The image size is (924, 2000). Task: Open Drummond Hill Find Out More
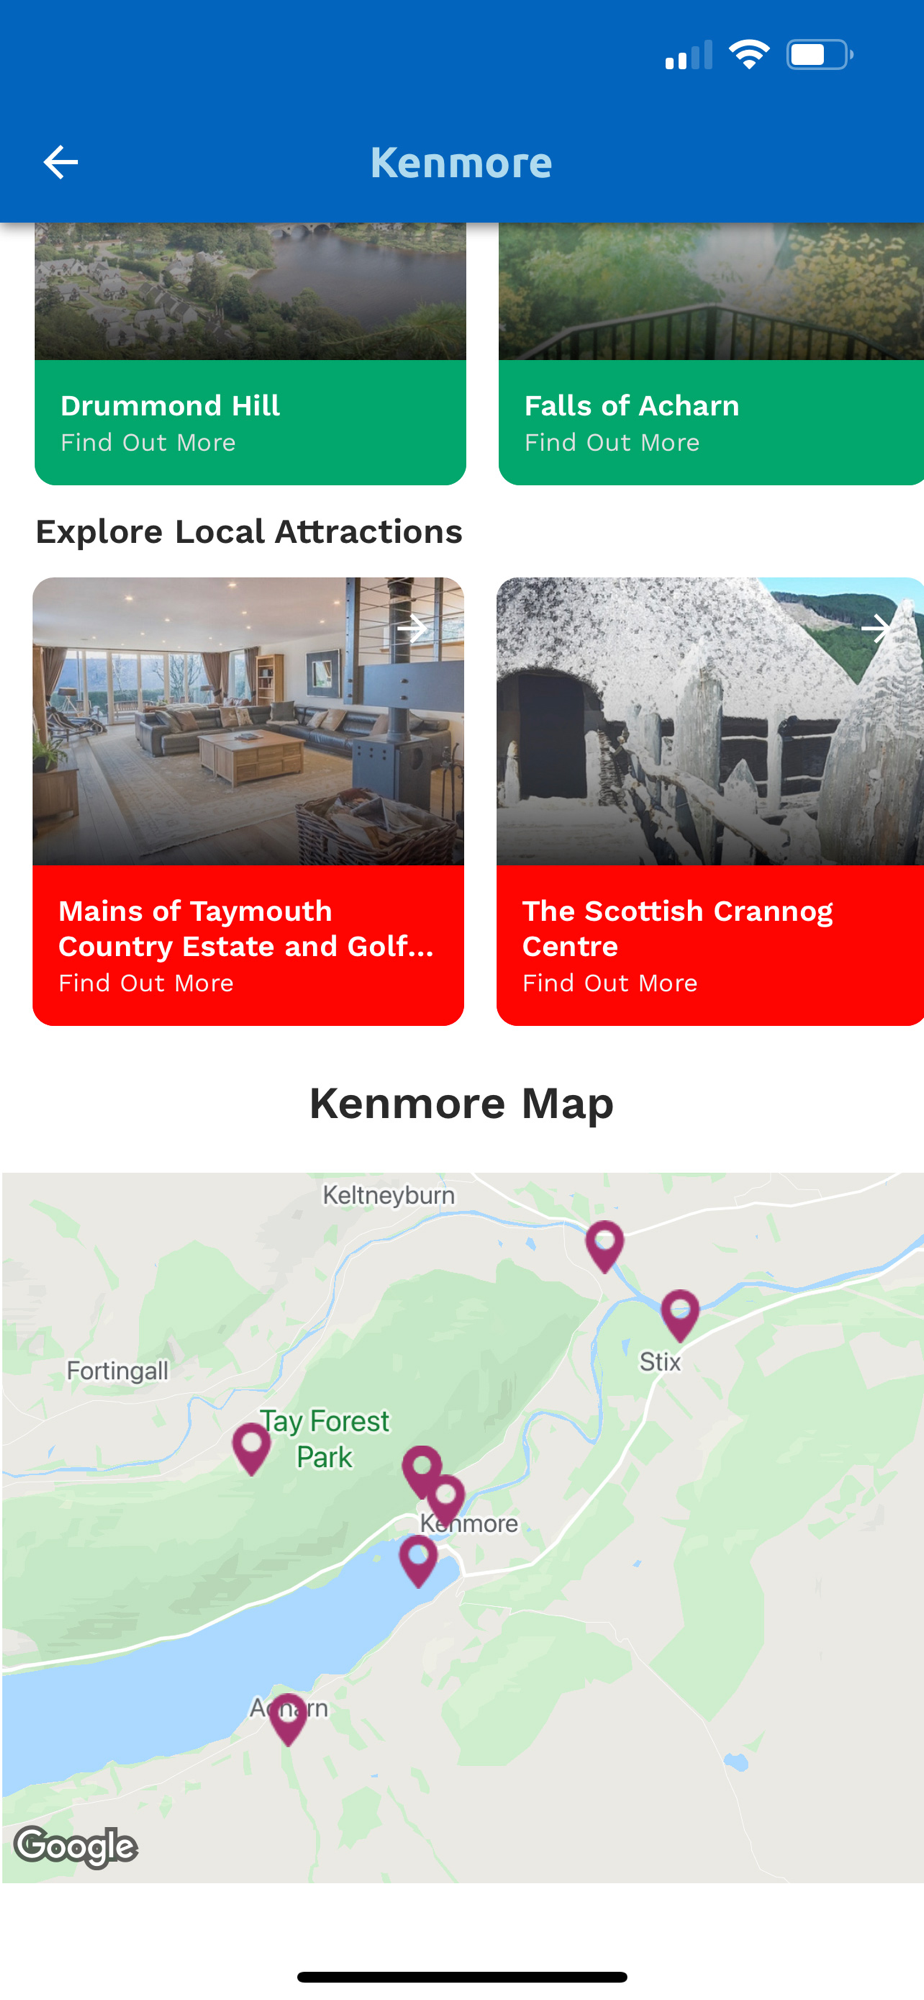[x=148, y=443]
